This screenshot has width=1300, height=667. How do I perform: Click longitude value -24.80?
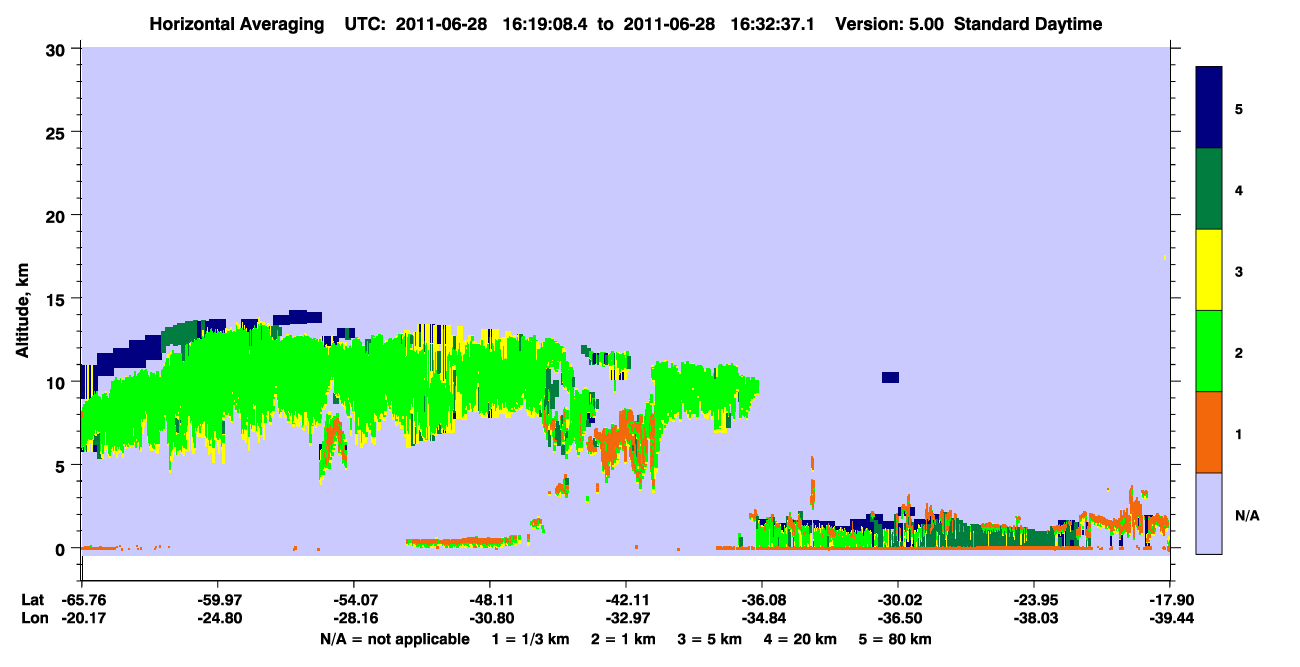point(218,619)
